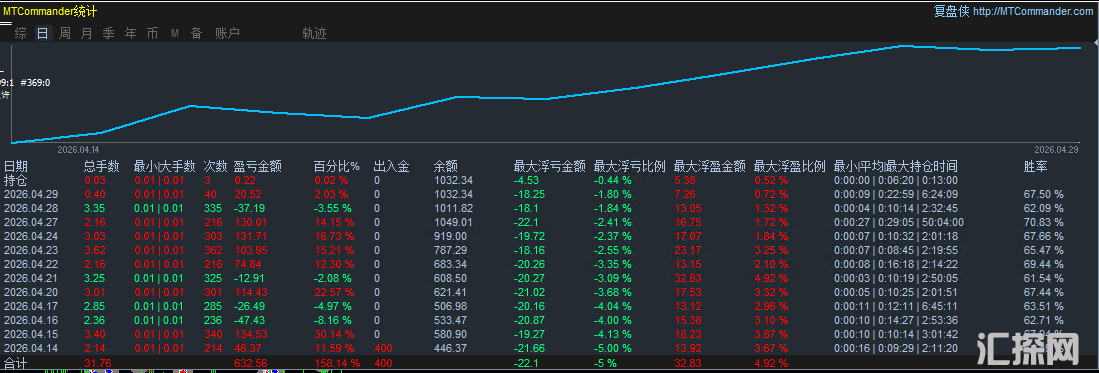Viewport: 1099px width, 373px height.
Task: Click the 百分比% column header
Action: pos(336,167)
